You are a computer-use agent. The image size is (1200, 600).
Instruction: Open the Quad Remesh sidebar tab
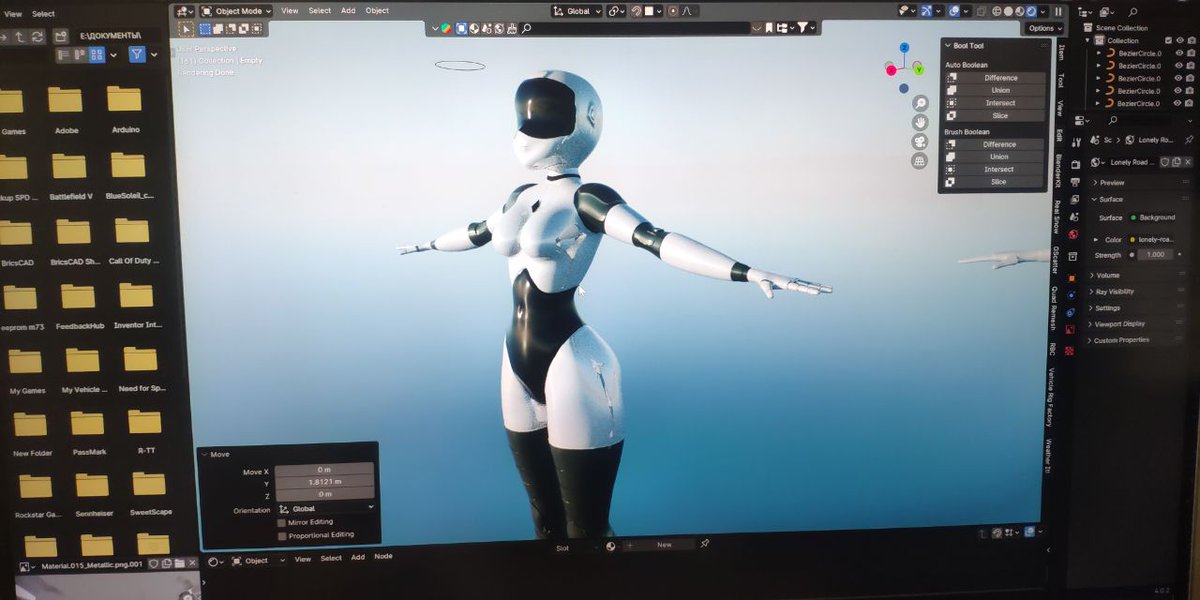click(1053, 309)
